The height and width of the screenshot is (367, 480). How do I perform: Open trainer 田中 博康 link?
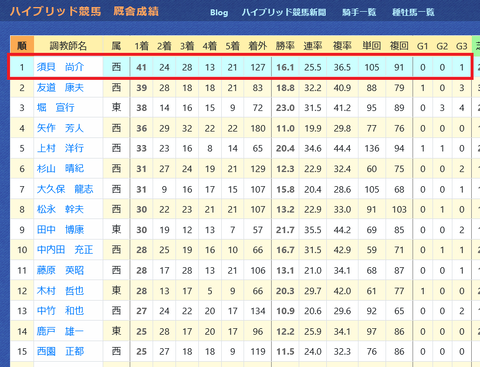(x=60, y=230)
